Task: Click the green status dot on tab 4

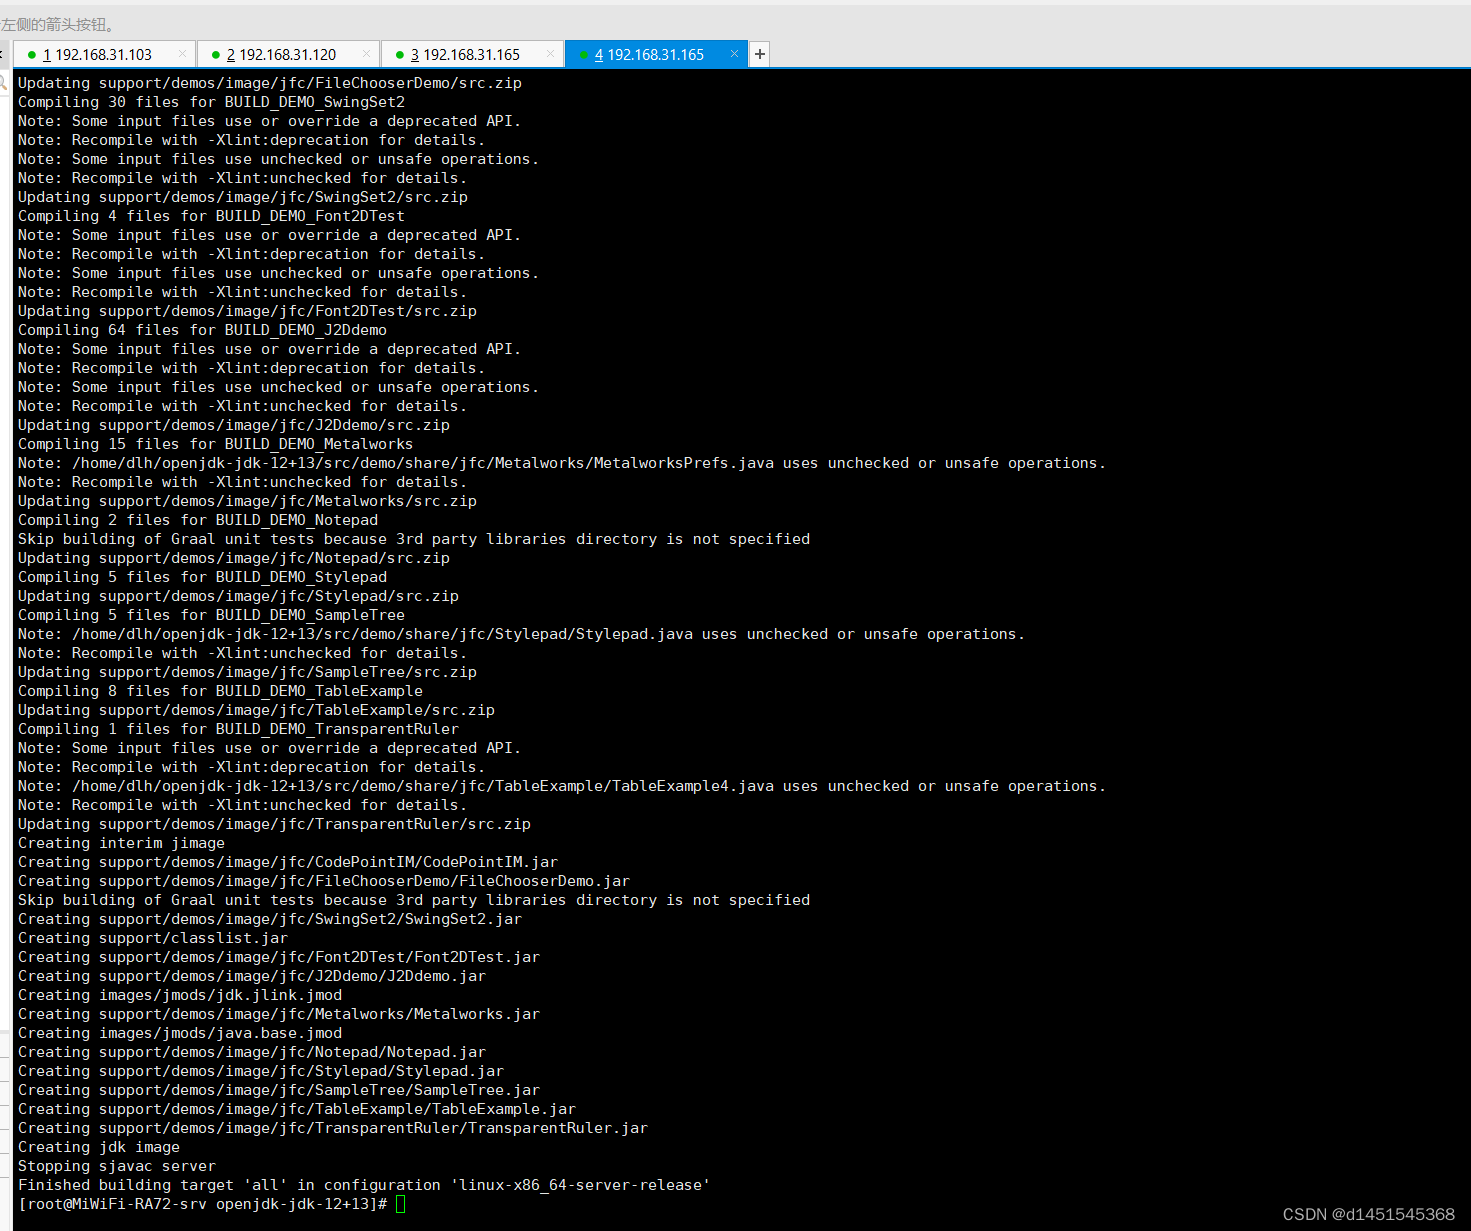Action: point(584,55)
